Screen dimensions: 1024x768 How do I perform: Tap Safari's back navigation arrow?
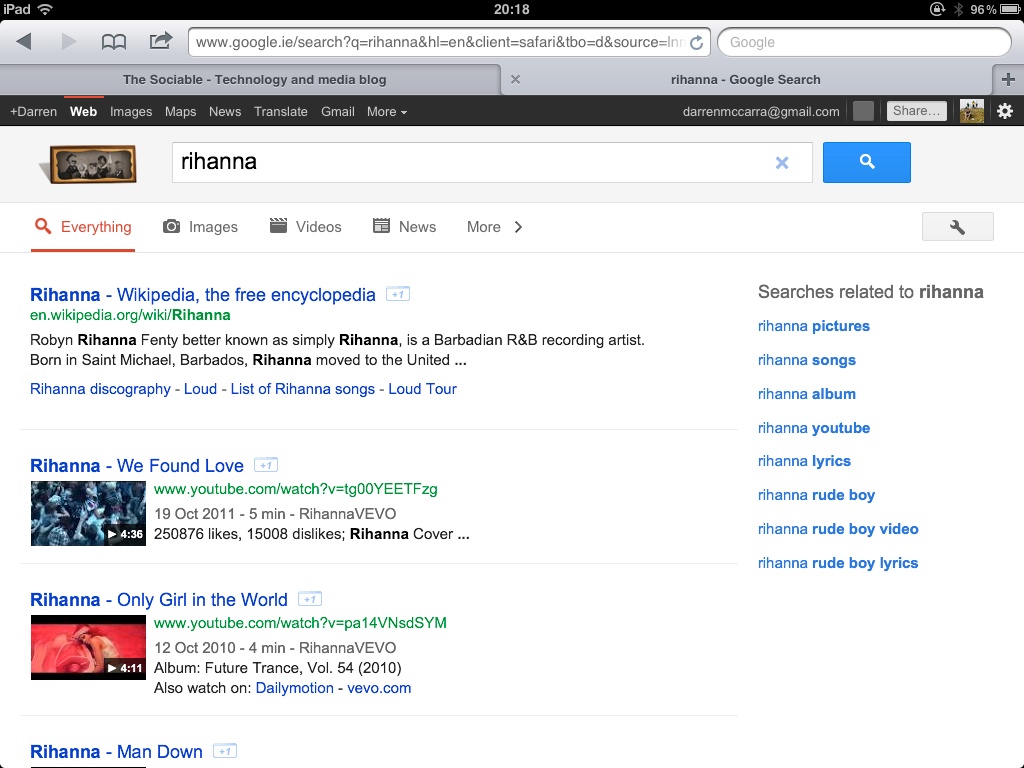(25, 41)
